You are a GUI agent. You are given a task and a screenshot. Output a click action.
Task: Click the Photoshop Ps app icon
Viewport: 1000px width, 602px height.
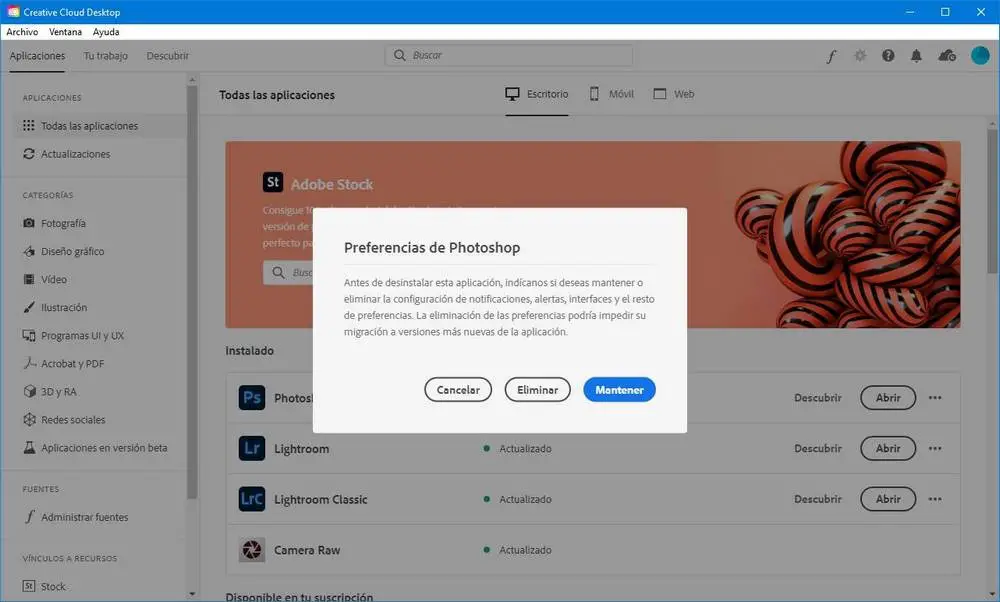click(252, 397)
